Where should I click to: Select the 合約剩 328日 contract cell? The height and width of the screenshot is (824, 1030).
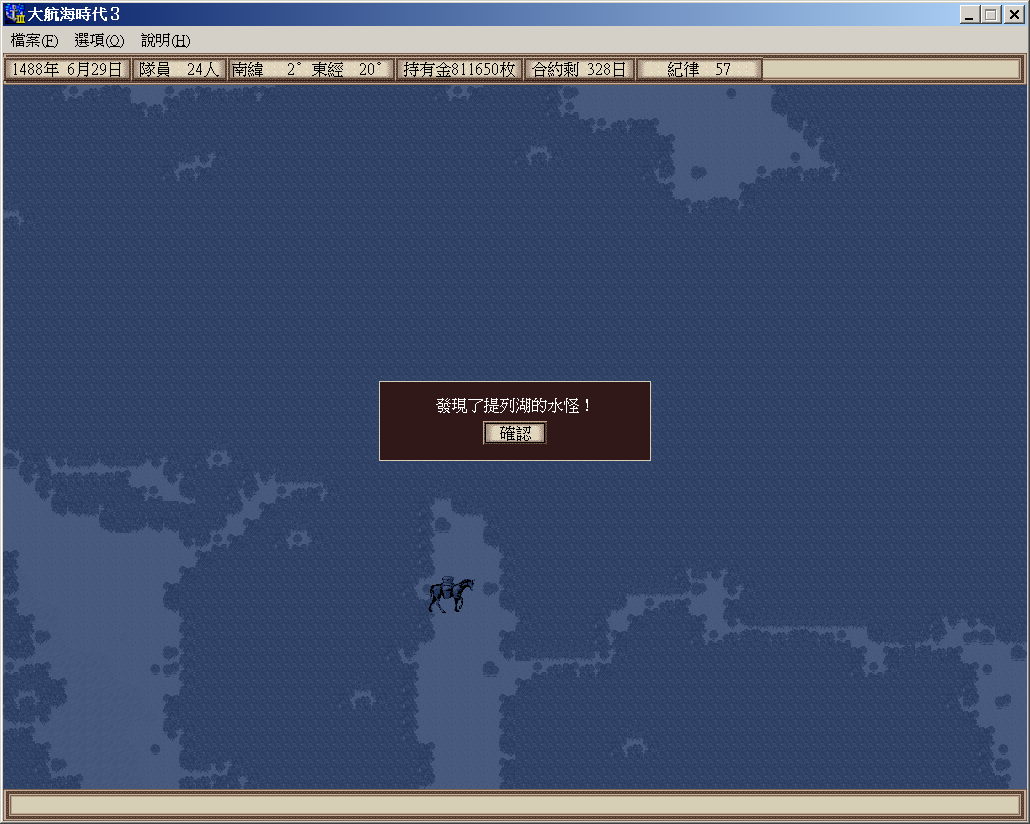pos(579,70)
